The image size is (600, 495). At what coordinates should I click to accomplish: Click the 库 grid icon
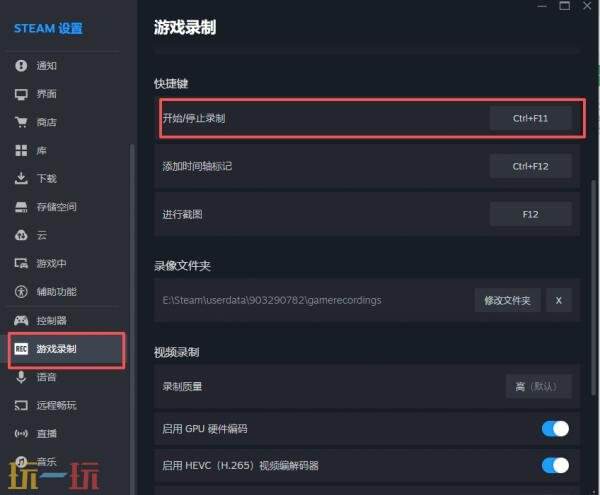pos(21,150)
